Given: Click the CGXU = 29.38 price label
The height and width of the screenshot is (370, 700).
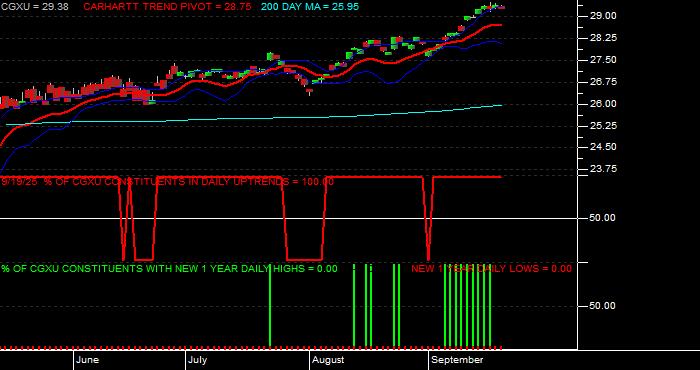Looking at the screenshot, I should 35,7.
